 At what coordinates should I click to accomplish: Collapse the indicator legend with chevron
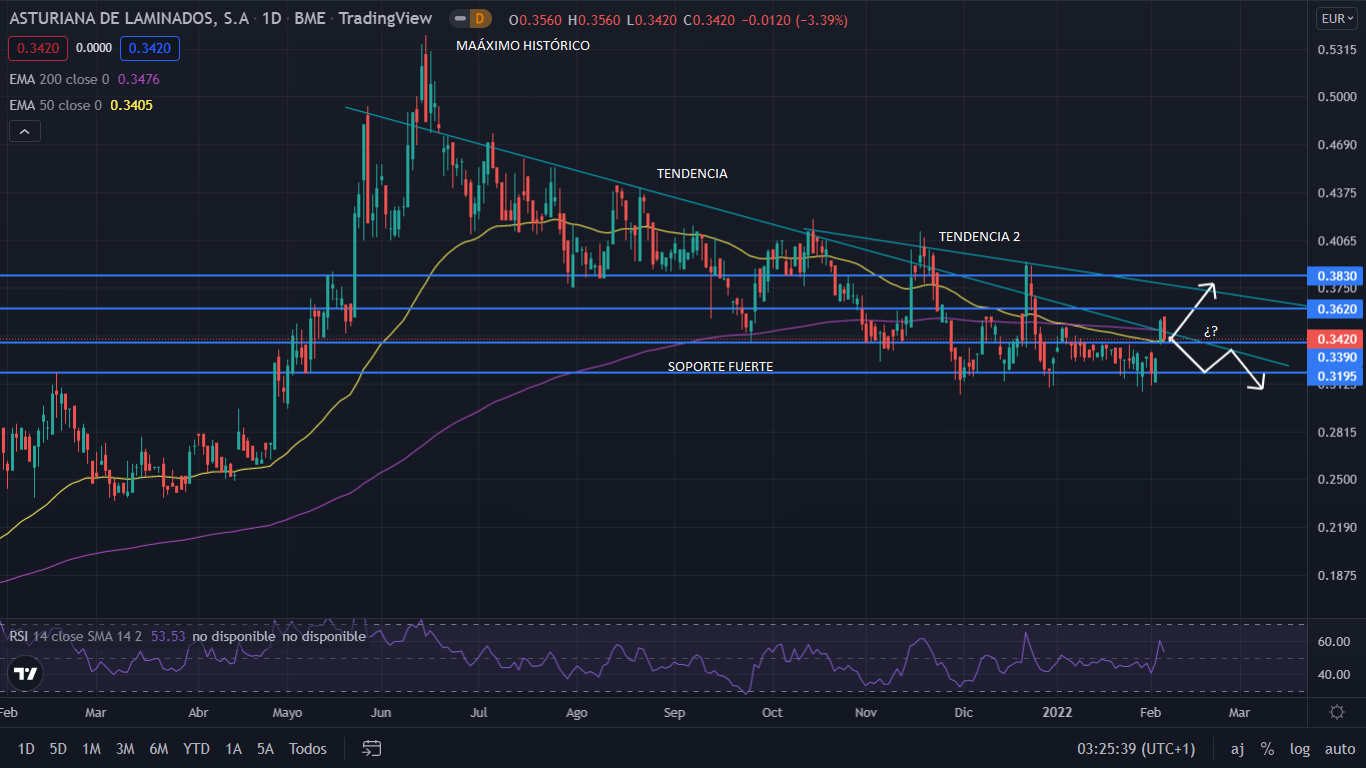tap(24, 131)
